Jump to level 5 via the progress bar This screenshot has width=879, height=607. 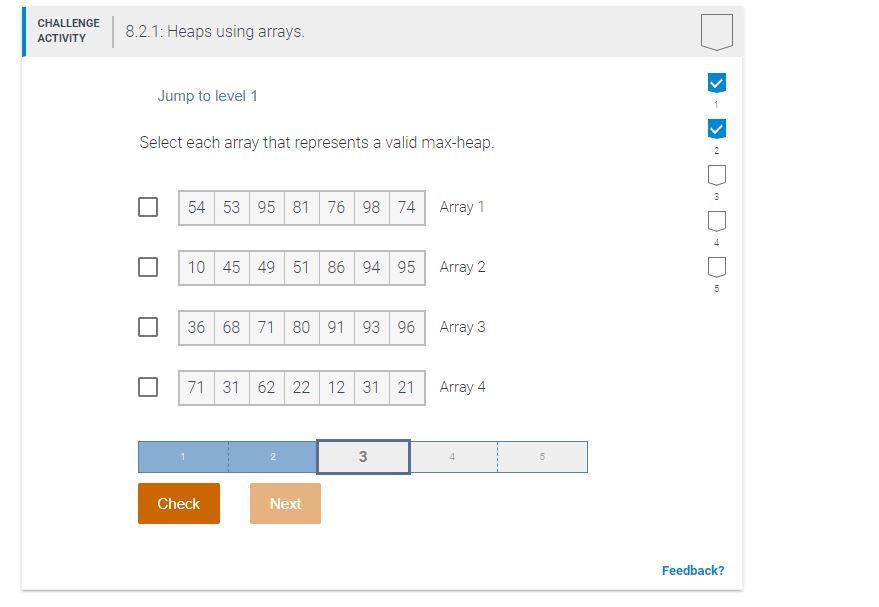[x=542, y=456]
